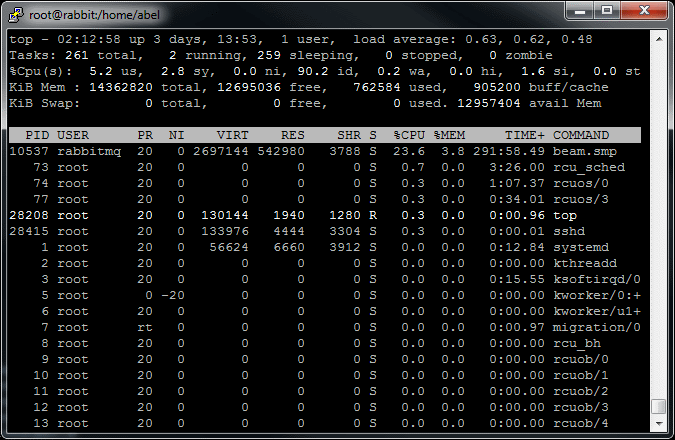This screenshot has height=440, width=675.
Task: Click the 23.6 CPU value for beam.smp
Action: pyautogui.click(x=409, y=151)
